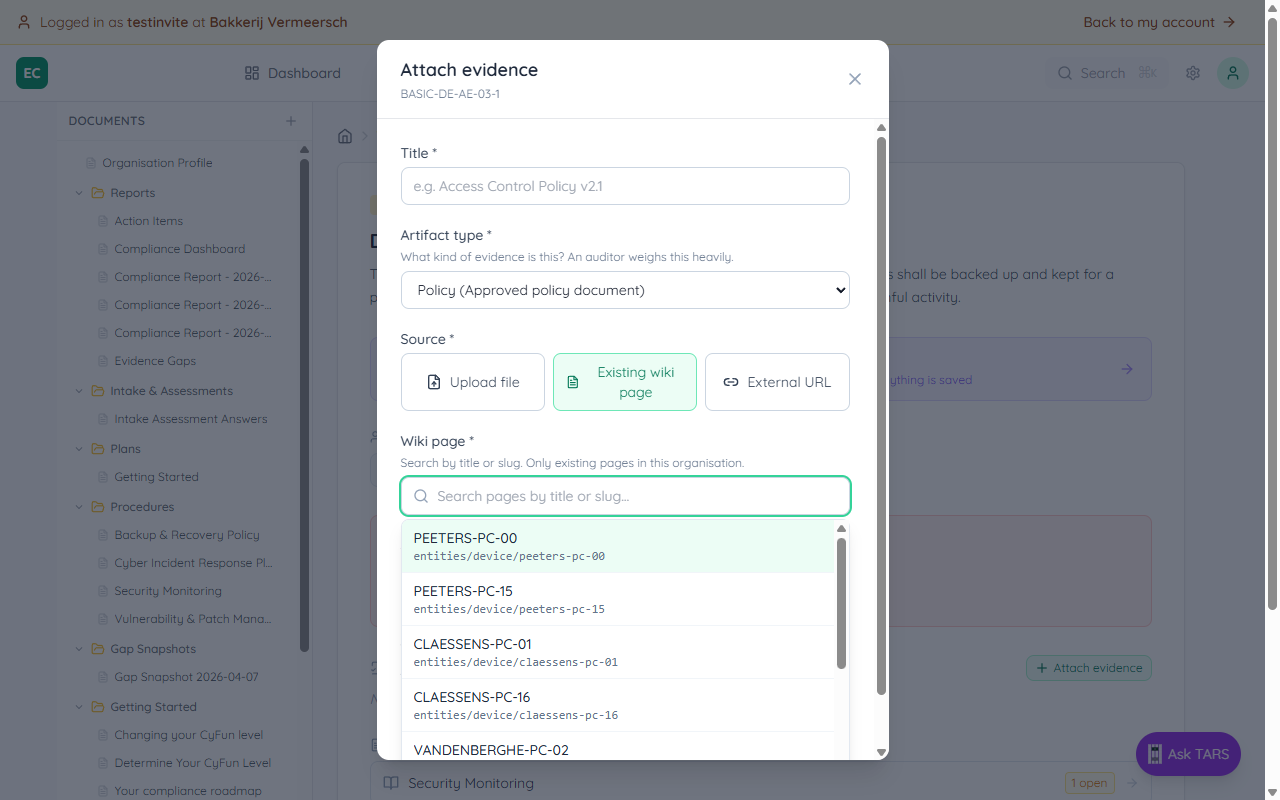Click the book icon beside Security Monitoring

pos(391,783)
